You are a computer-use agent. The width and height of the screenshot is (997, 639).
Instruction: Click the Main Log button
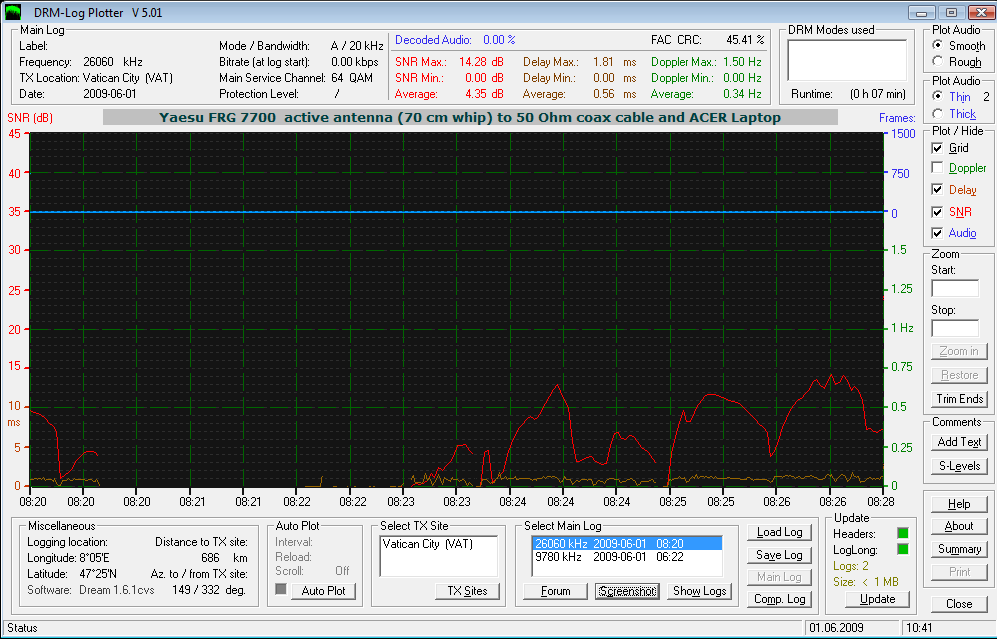pyautogui.click(x=779, y=577)
